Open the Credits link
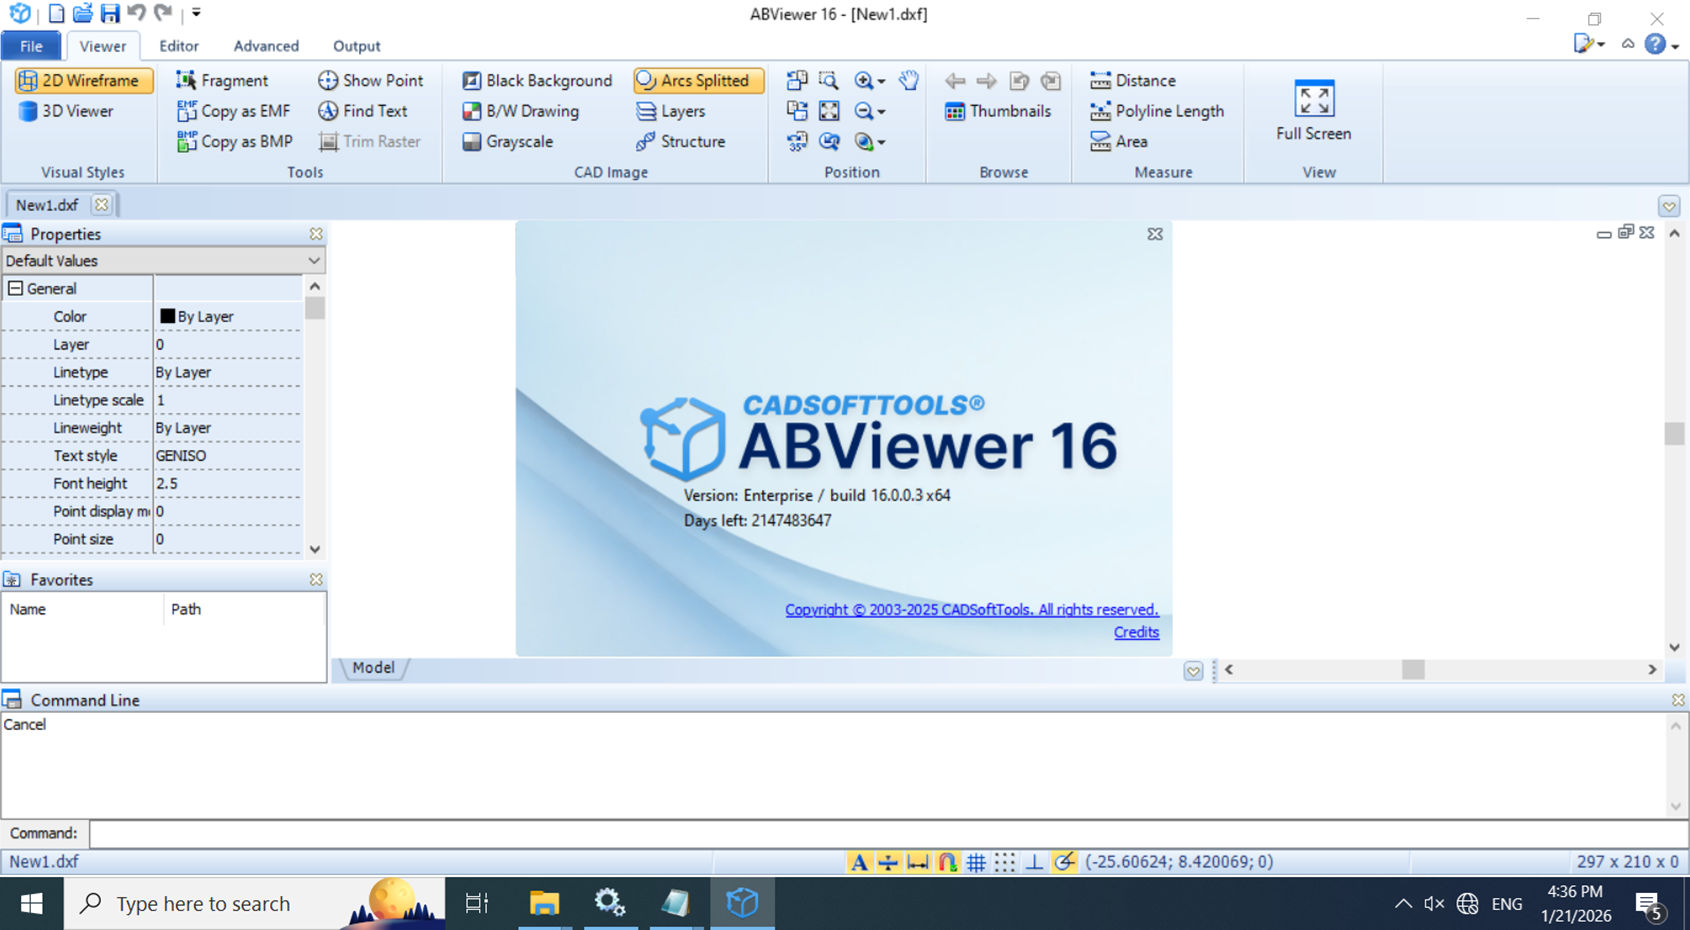 (x=1136, y=632)
